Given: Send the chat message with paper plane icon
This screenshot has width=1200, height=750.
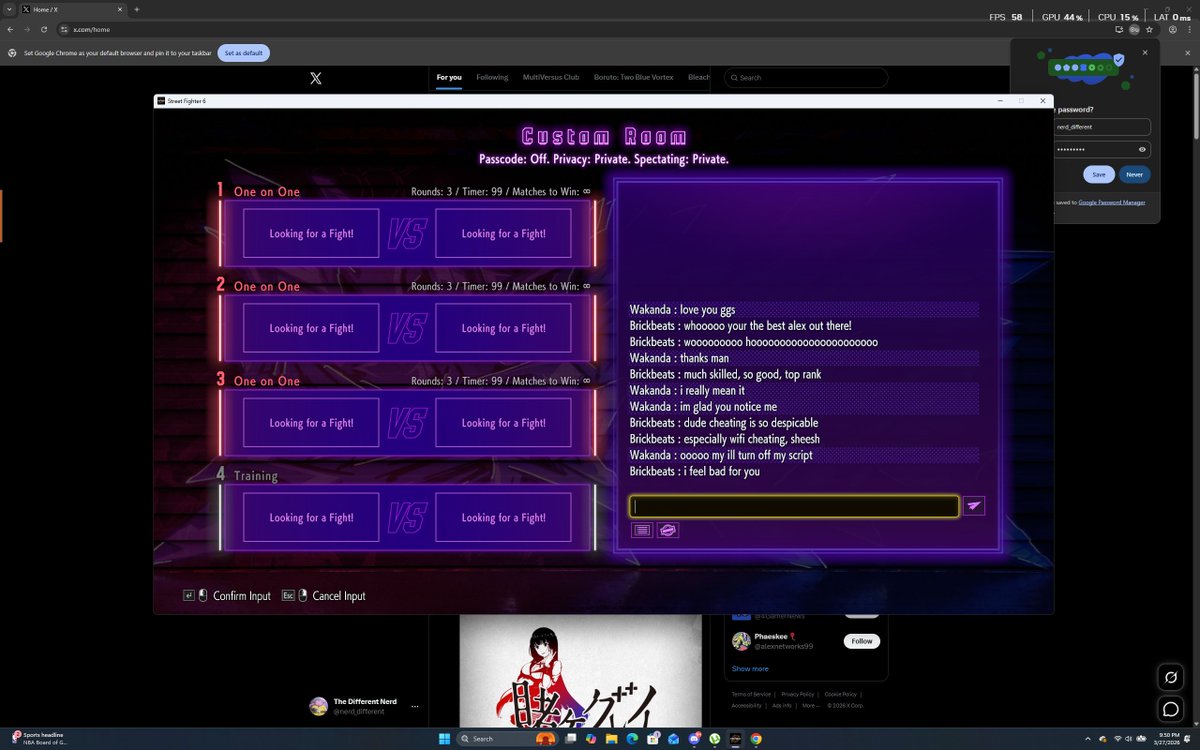Looking at the screenshot, I should tap(974, 506).
